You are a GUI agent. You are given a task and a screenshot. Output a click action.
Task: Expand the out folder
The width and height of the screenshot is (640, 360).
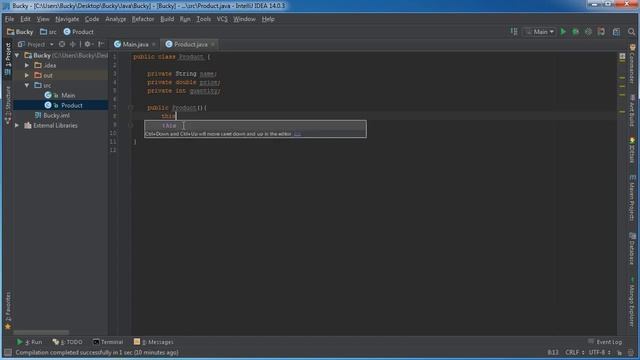27,75
